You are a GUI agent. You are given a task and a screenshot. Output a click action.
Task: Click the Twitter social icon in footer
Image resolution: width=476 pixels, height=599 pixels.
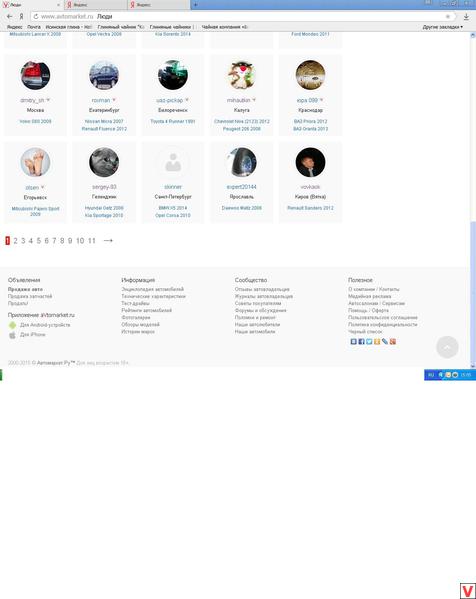pos(369,342)
